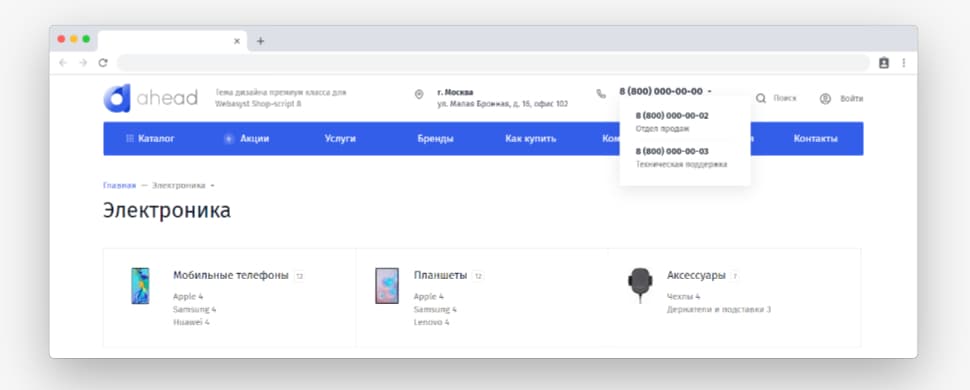Image resolution: width=970 pixels, height=390 pixels.
Task: Click the mobile phone product image
Action: pyautogui.click(x=140, y=285)
